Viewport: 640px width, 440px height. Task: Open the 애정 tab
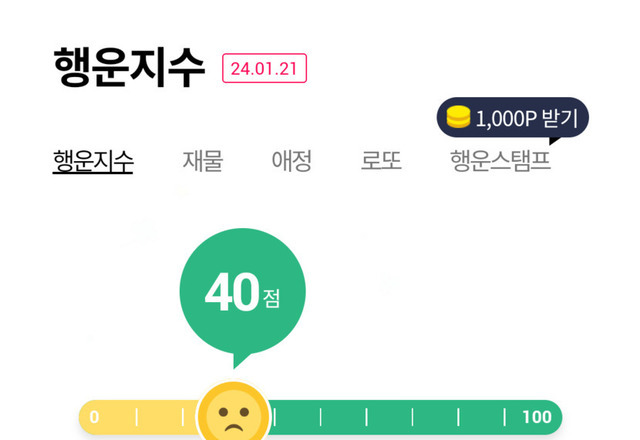292,161
